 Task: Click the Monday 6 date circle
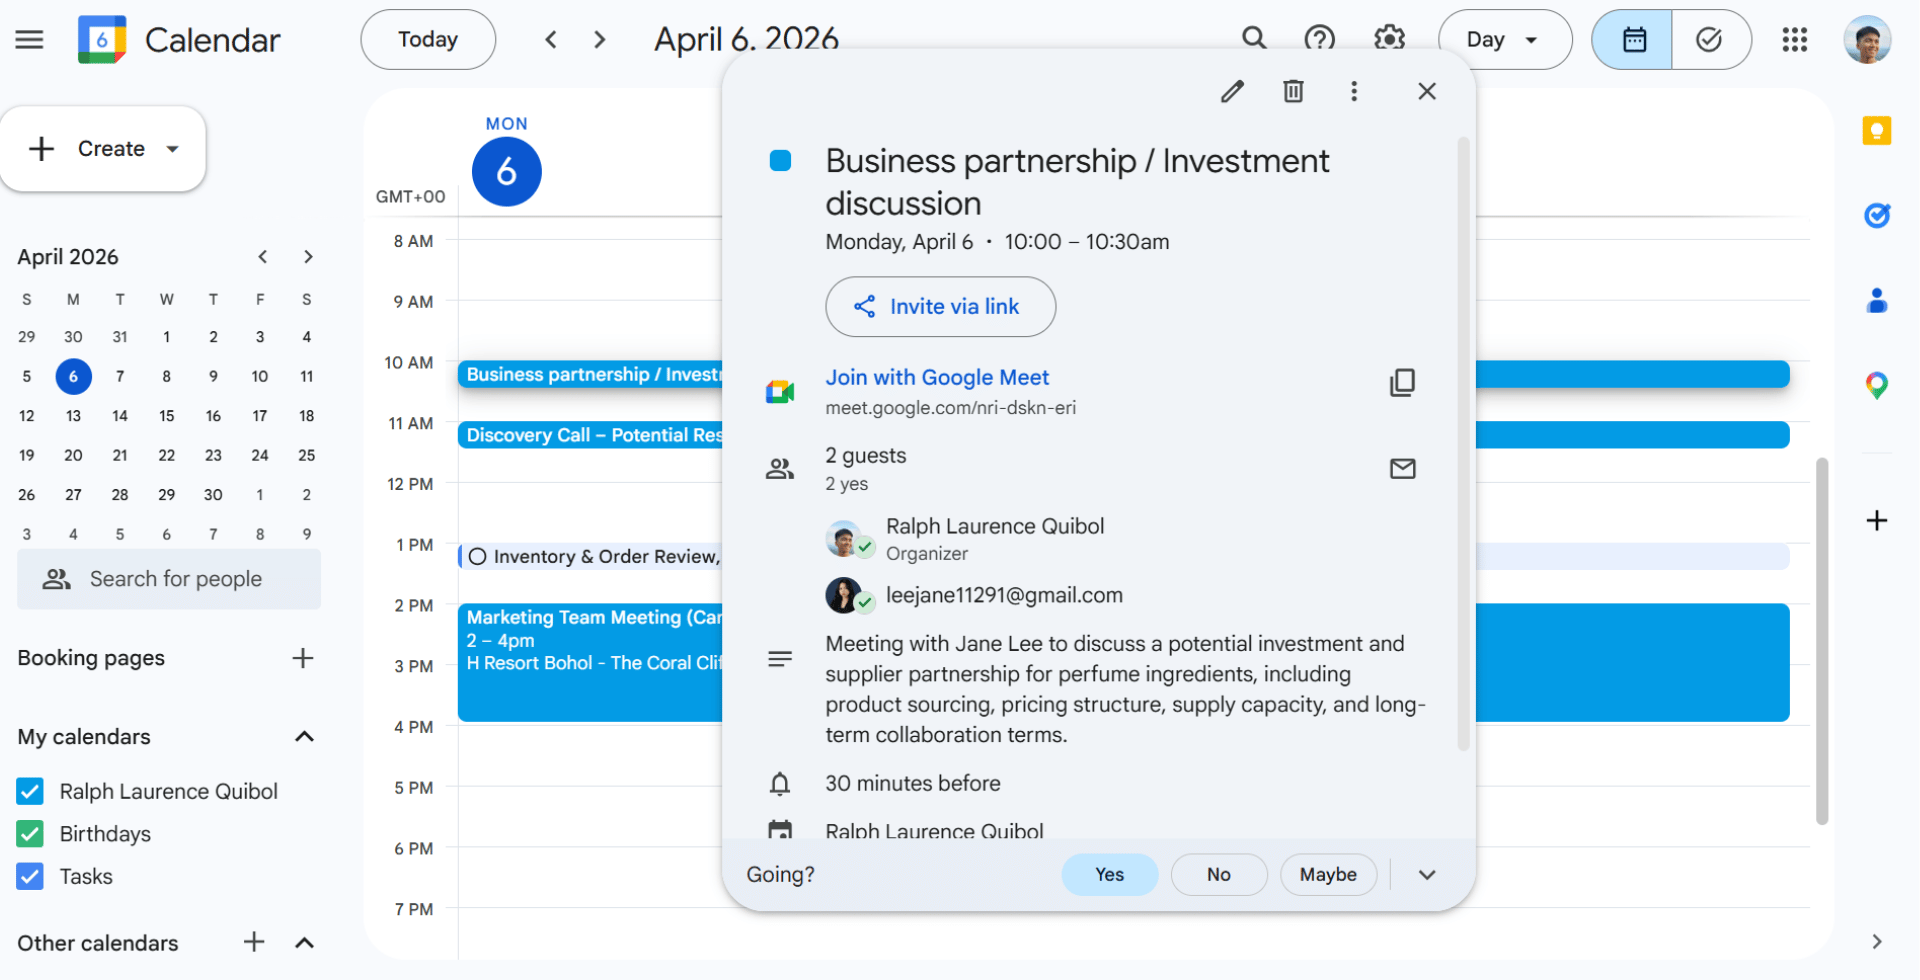pos(507,171)
